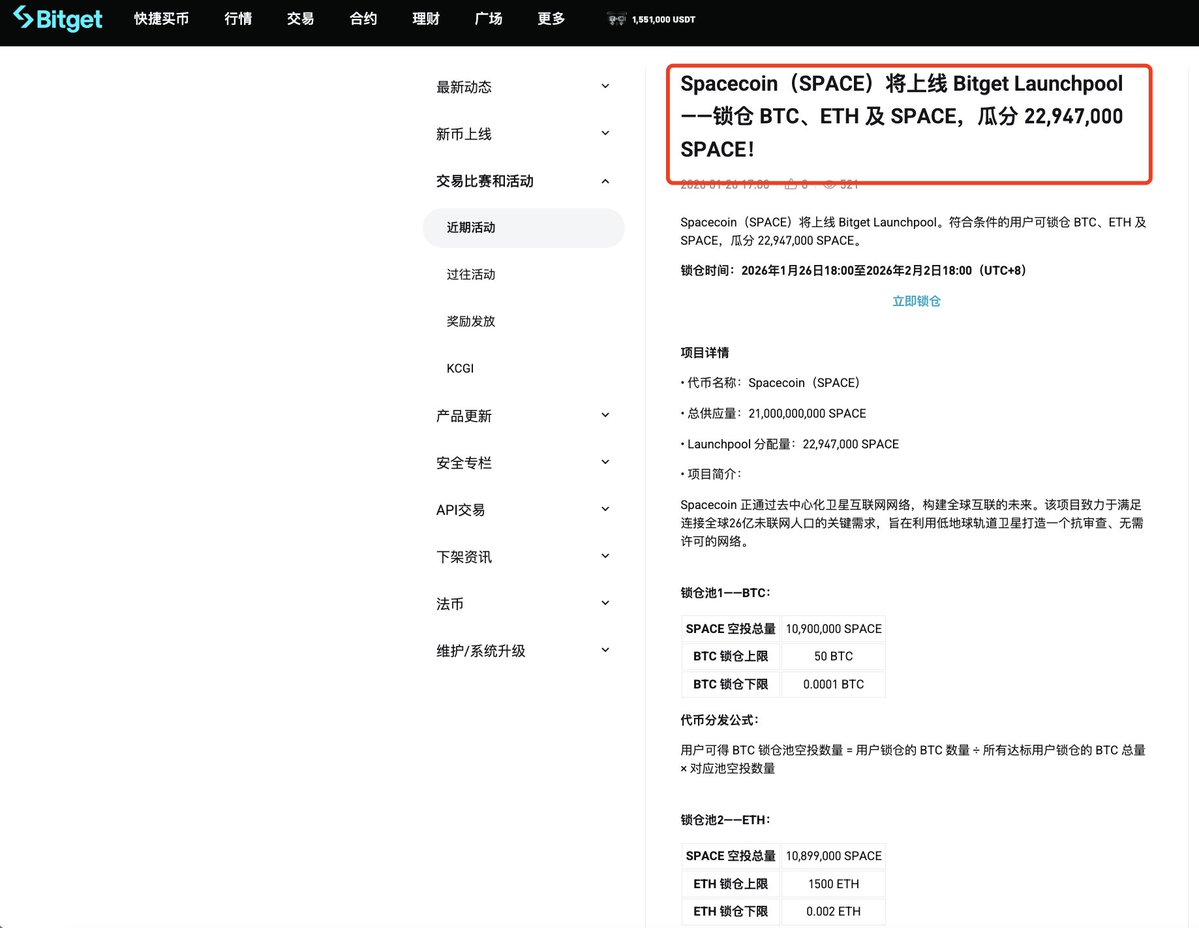This screenshot has height=928, width=1199.
Task: Click the 最新动态 category label
Action: click(x=463, y=87)
